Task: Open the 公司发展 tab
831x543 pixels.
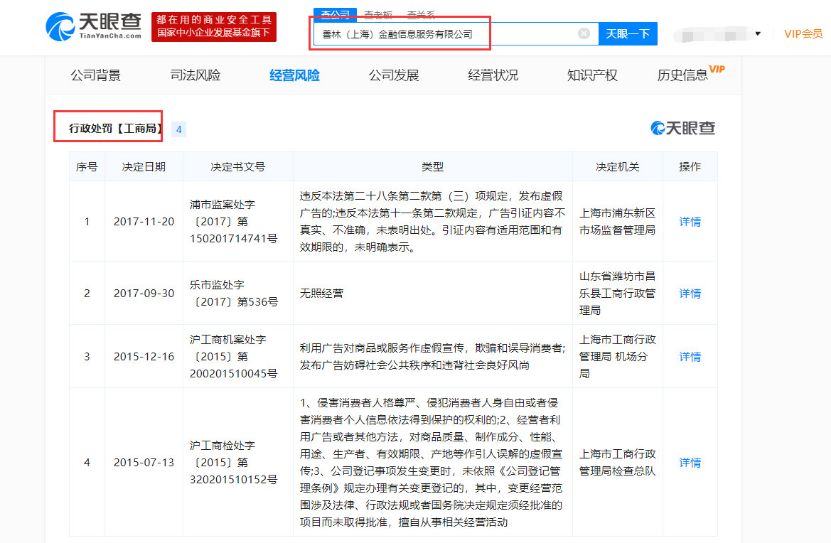Action: click(394, 75)
